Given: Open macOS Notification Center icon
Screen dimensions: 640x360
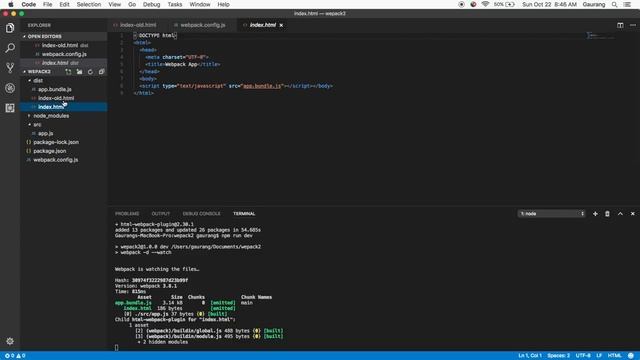Looking at the screenshot, I should 627,4.
